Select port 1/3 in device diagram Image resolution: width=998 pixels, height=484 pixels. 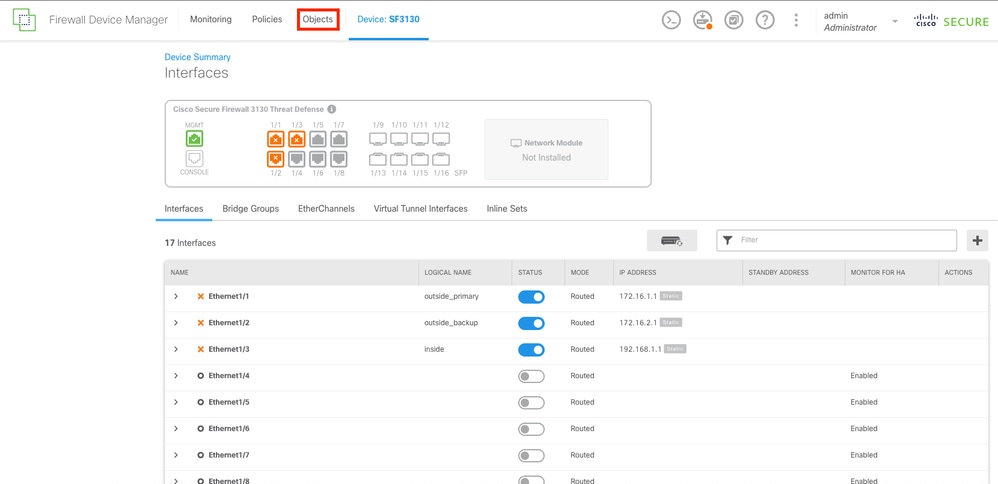pyautogui.click(x=297, y=139)
